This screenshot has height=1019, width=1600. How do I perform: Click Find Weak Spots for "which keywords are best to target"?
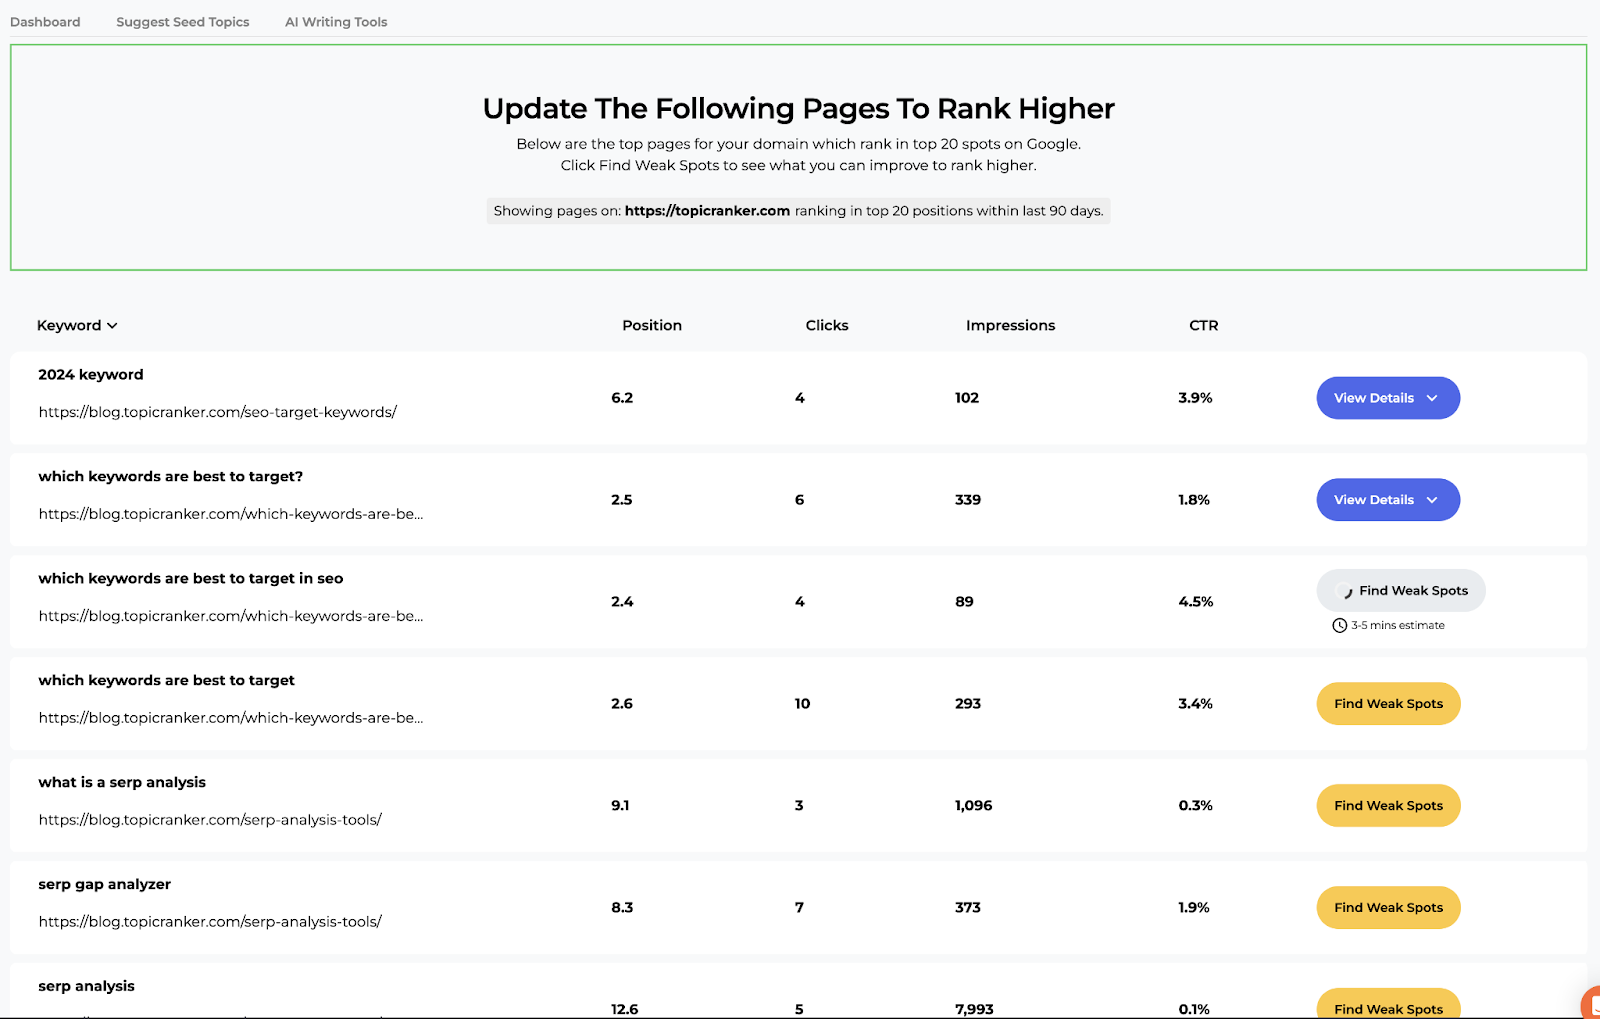(1387, 703)
